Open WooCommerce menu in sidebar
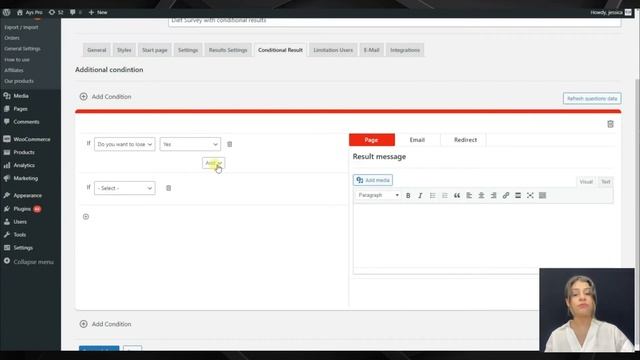 31,139
